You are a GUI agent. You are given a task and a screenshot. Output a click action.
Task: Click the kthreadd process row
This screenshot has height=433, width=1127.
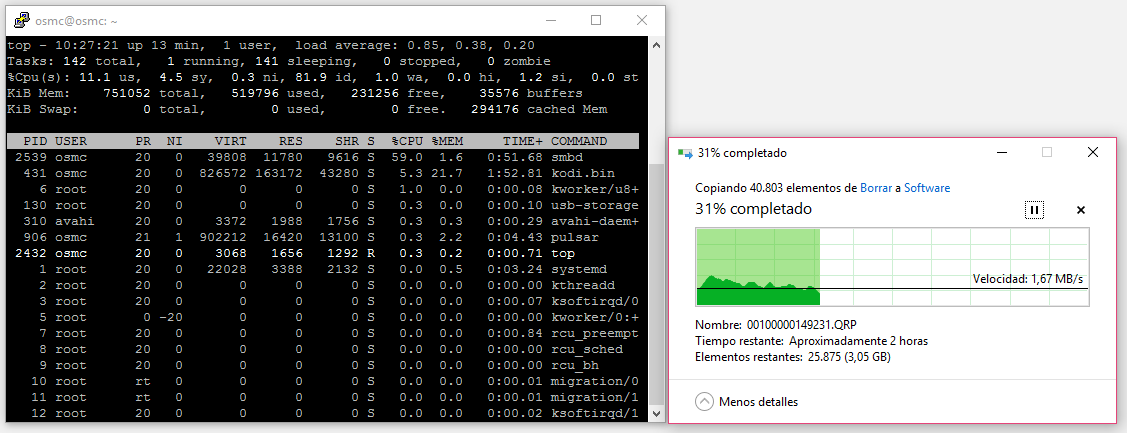[x=323, y=285]
